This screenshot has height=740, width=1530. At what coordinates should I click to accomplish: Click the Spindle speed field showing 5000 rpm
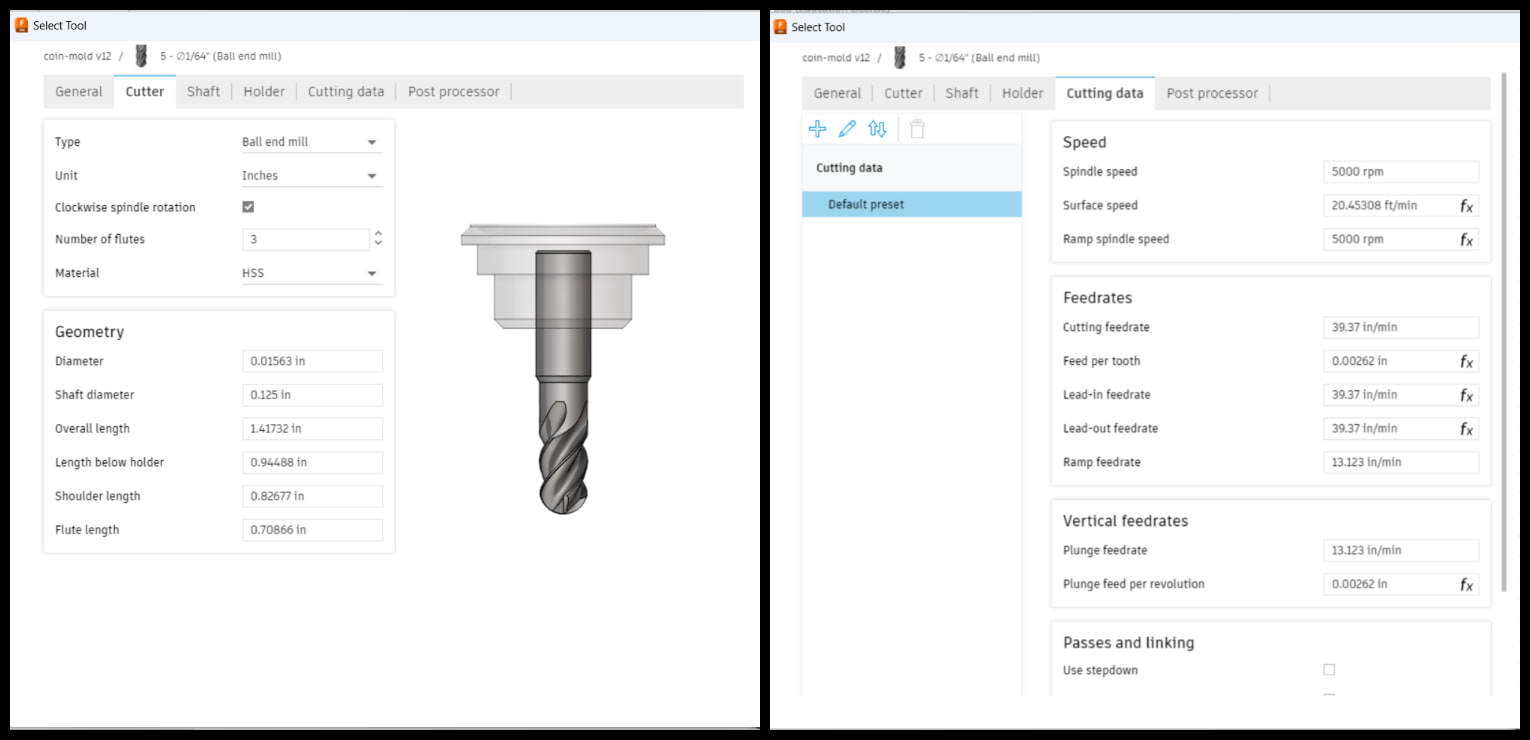tap(1400, 172)
